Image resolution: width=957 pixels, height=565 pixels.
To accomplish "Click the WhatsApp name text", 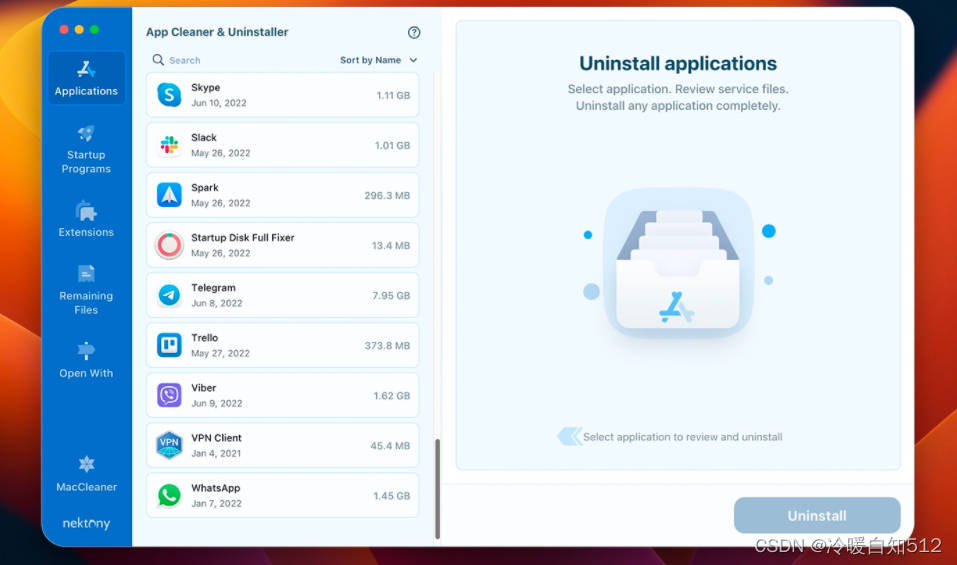I will 215,488.
